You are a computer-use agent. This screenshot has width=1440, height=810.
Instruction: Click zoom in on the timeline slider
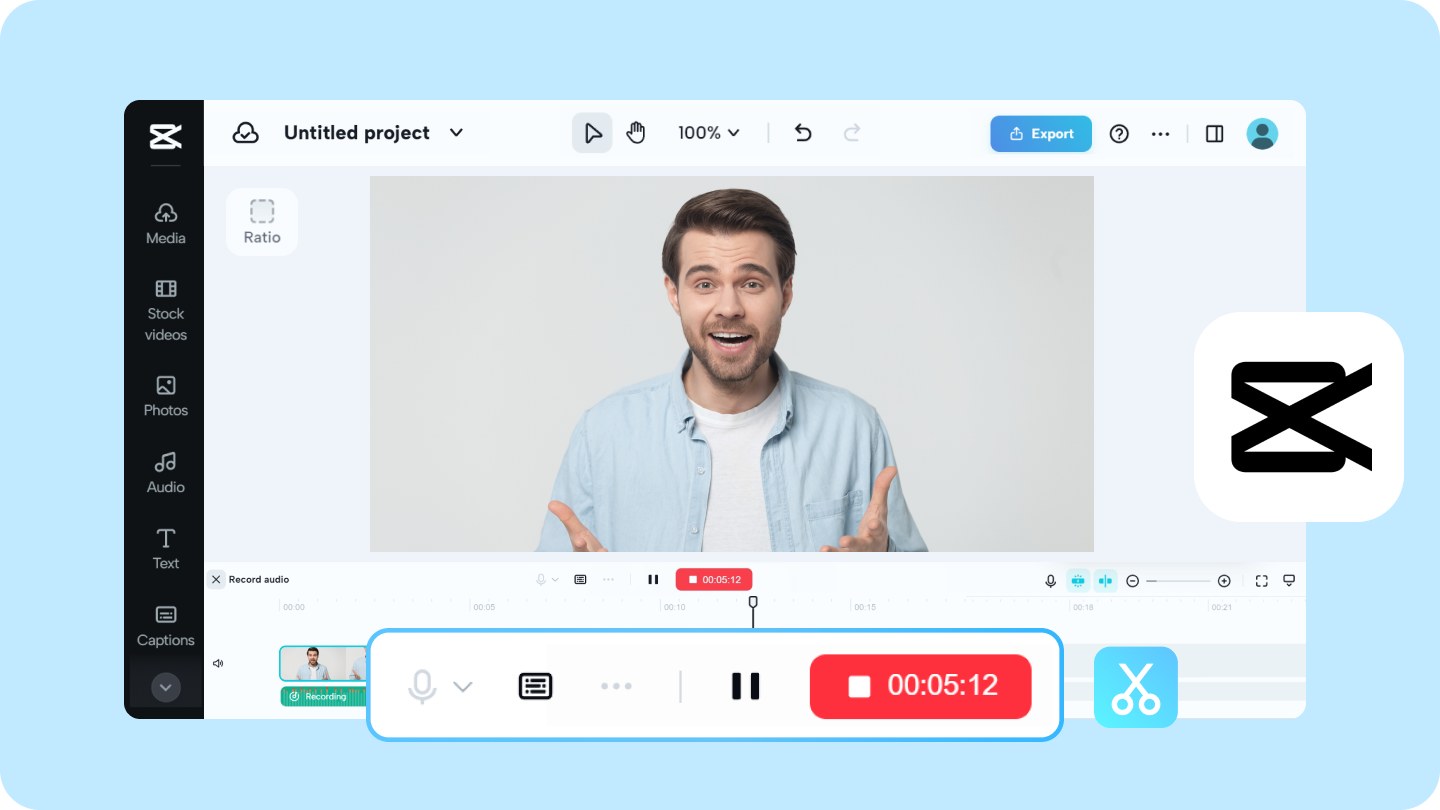coord(1224,580)
